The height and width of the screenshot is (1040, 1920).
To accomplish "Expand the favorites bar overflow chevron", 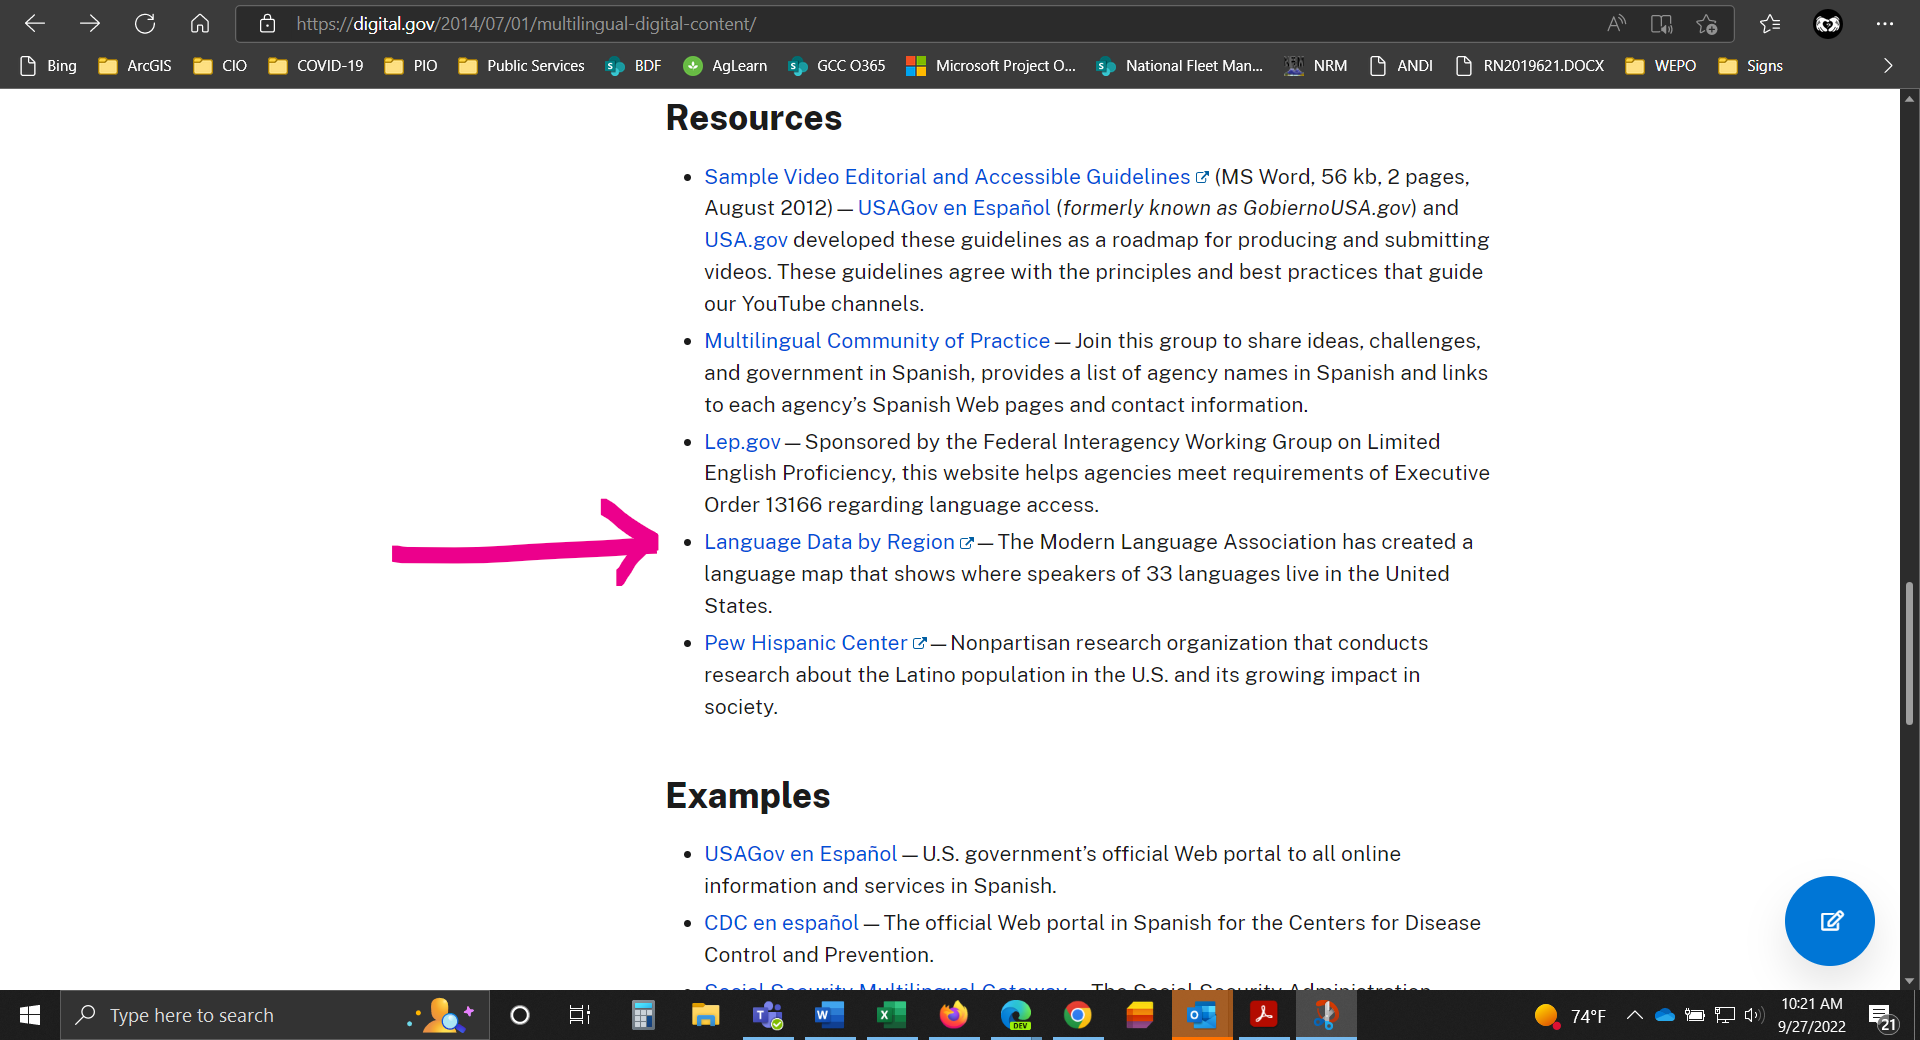I will pos(1888,66).
